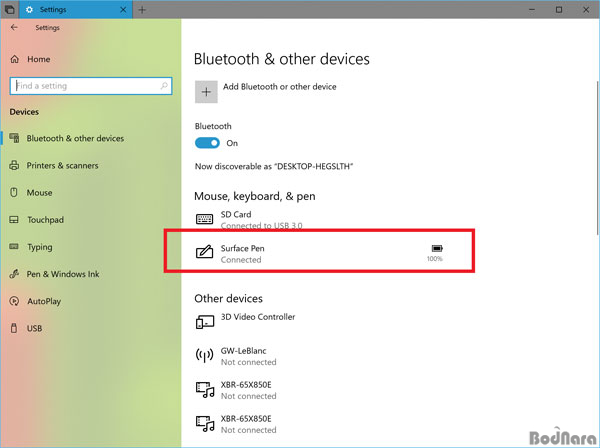Open the Home page
This screenshot has height=448, width=600.
pyautogui.click(x=31, y=59)
